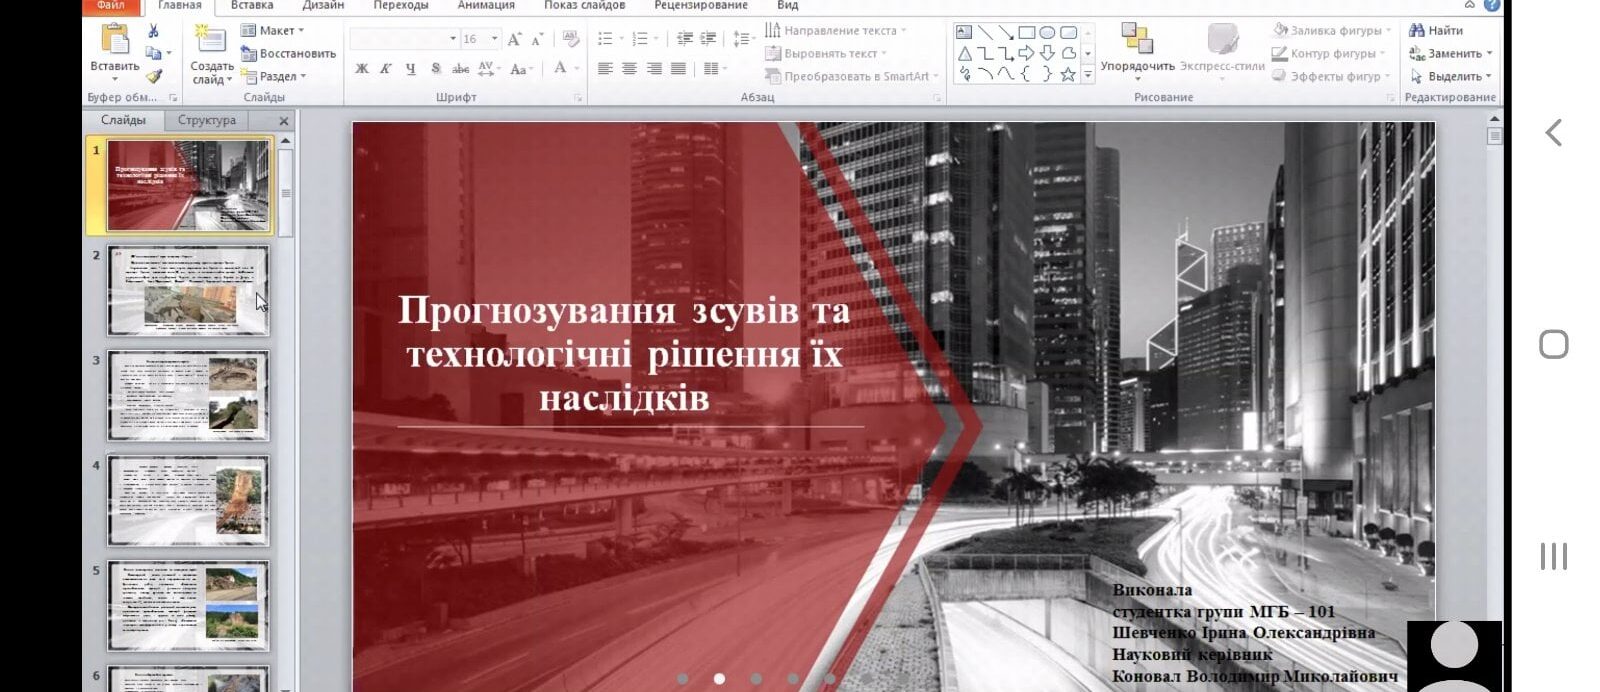Viewport: 1600px width, 692px height.
Task: Click Направление текста button
Action: [x=835, y=30]
